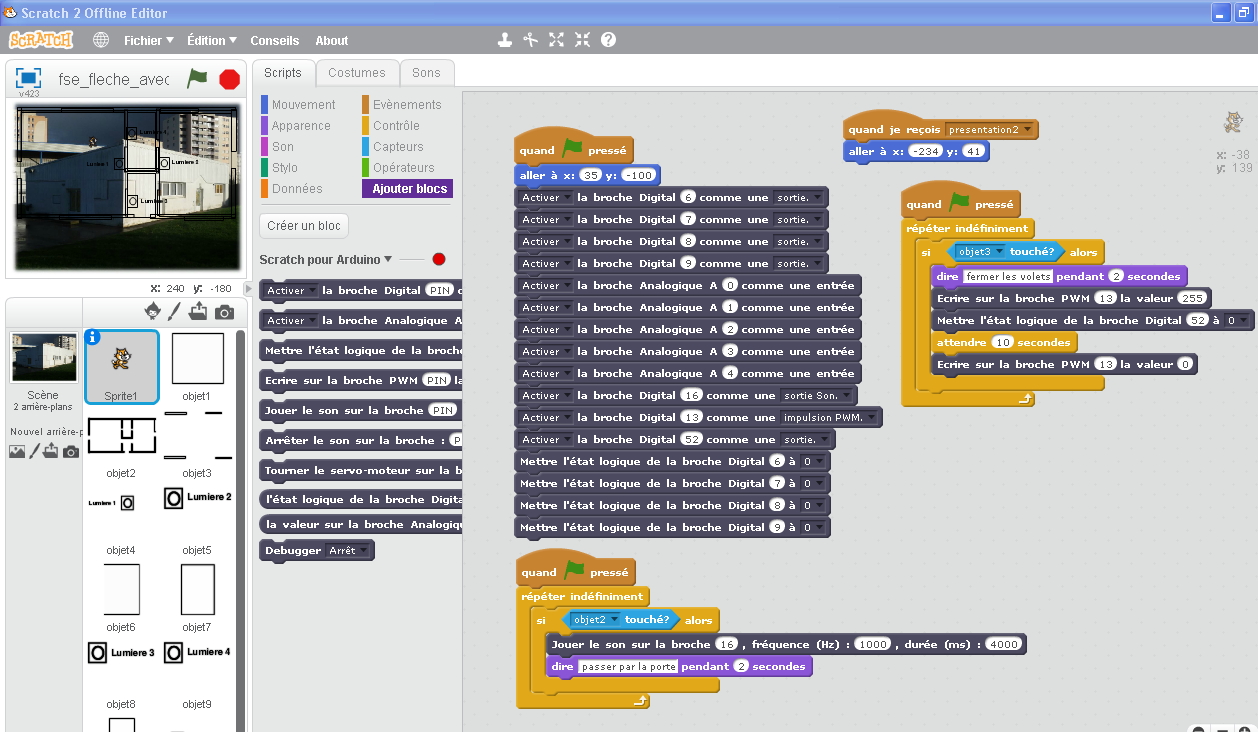Click the Créer un bloc button
This screenshot has height=732, width=1258.
304,226
